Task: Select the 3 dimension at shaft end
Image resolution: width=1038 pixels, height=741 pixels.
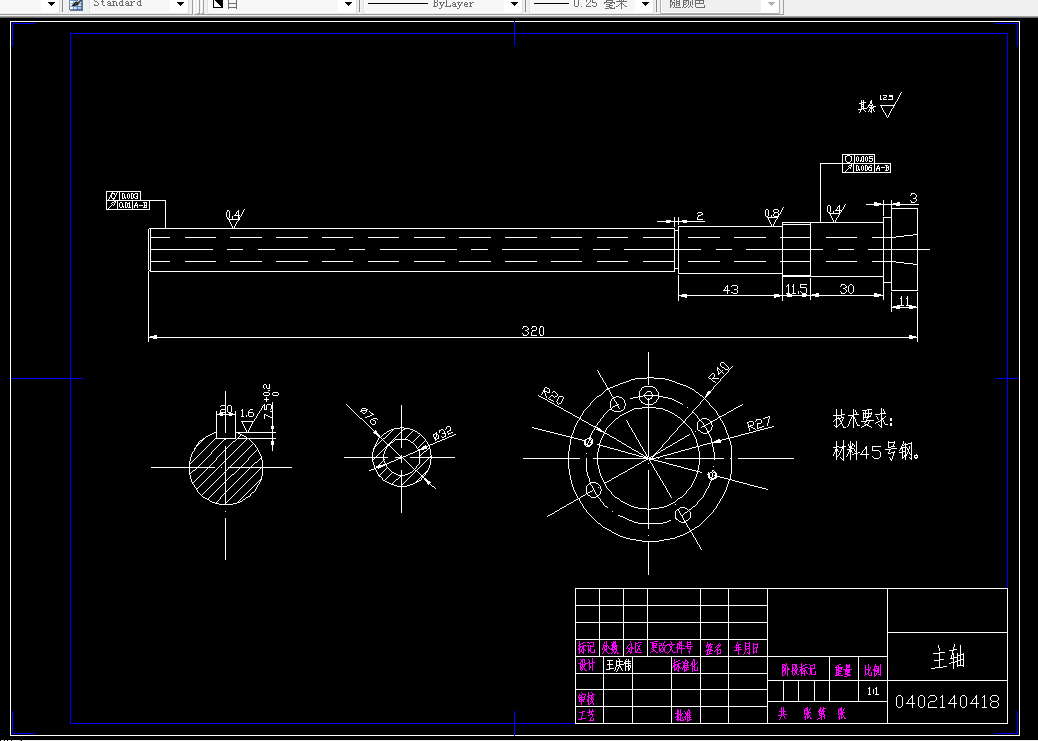Action: pyautogui.click(x=914, y=198)
